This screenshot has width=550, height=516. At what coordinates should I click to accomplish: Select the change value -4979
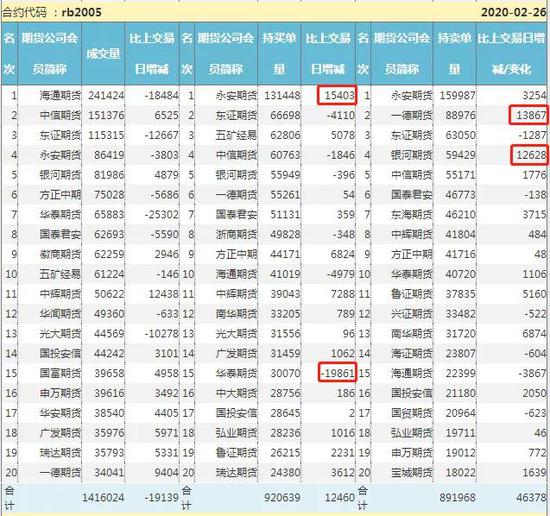coord(341,274)
